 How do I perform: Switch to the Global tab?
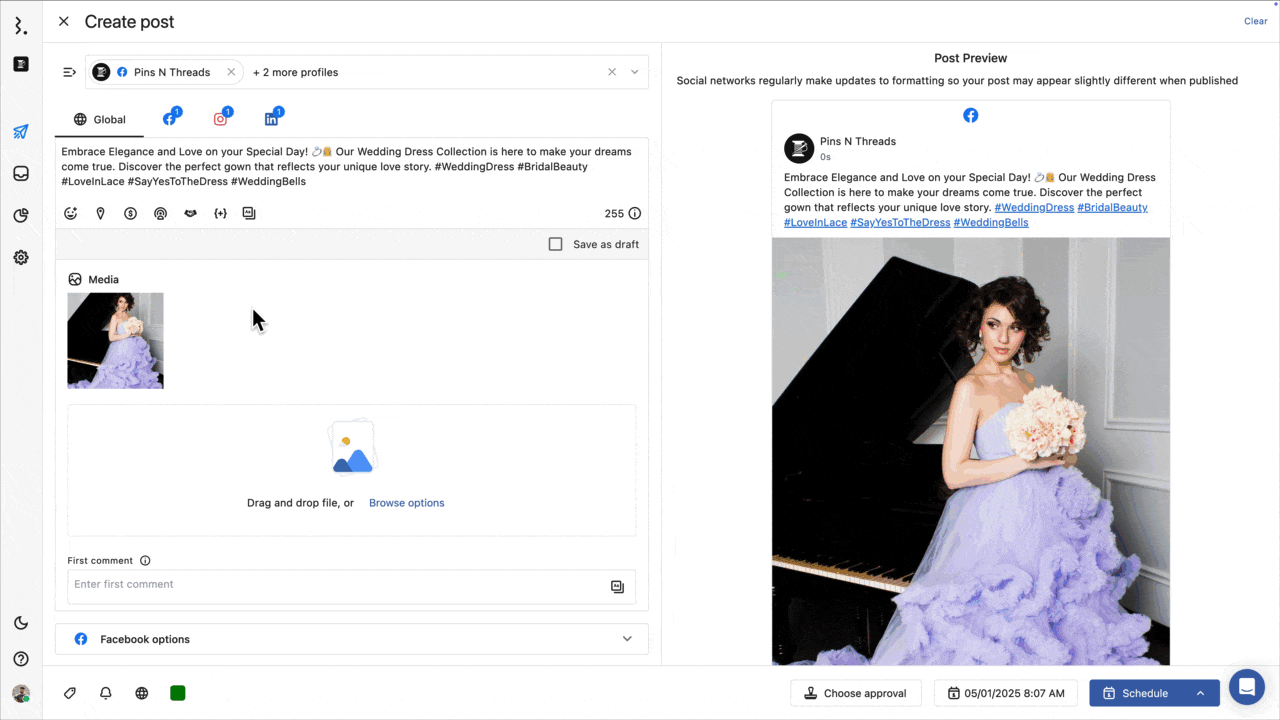click(100, 119)
